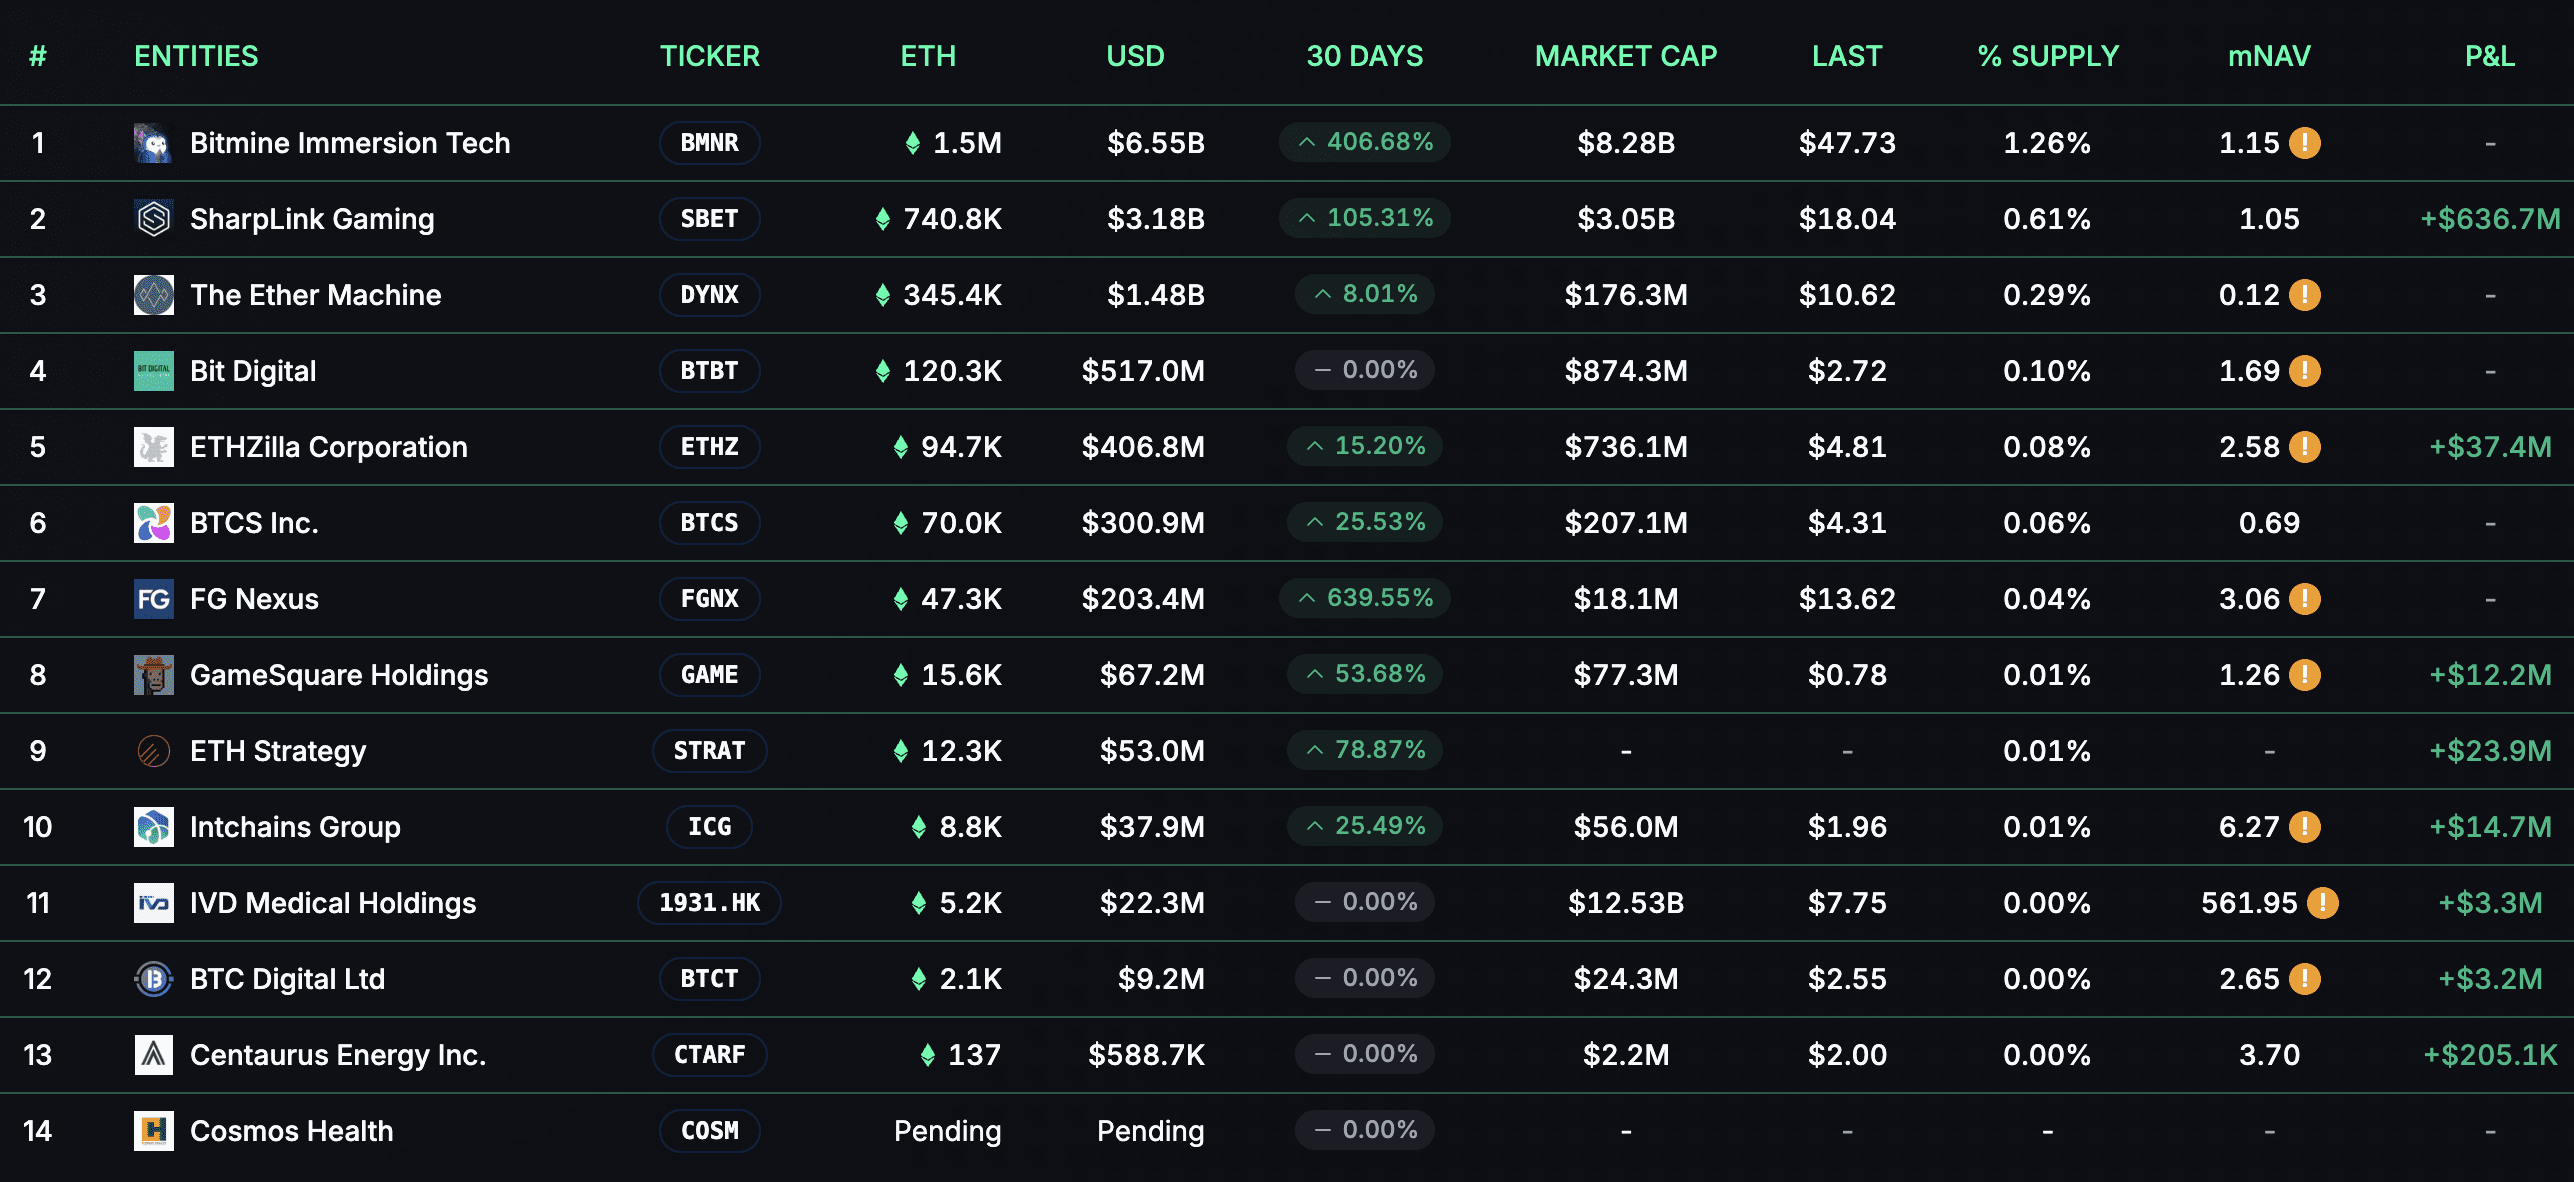Click the BTCS ticker badge
The height and width of the screenshot is (1182, 2574).
coord(710,523)
